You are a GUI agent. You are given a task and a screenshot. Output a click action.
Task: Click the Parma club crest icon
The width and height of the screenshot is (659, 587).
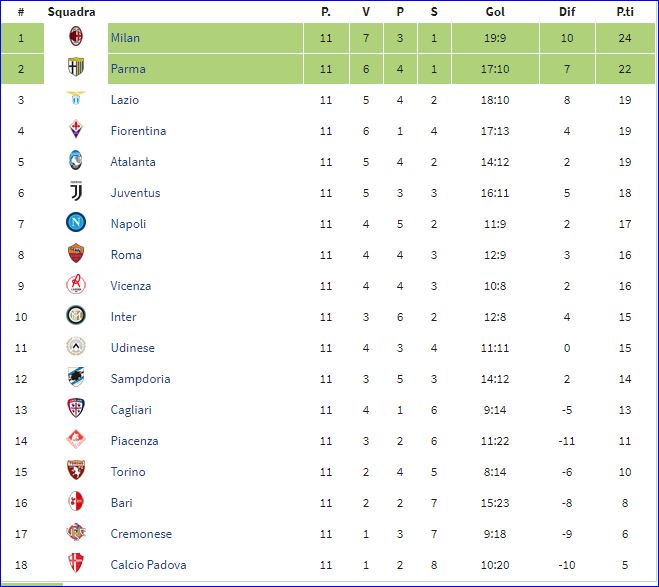pyautogui.click(x=75, y=69)
